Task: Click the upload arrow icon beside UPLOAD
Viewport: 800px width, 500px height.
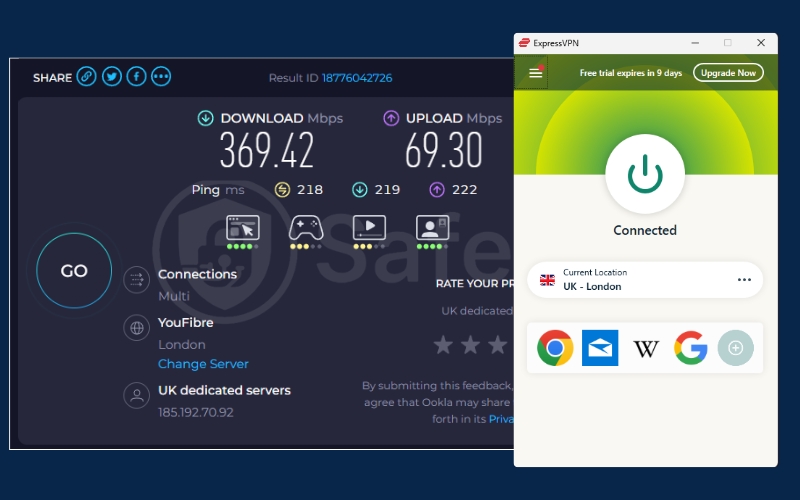Action: [391, 118]
